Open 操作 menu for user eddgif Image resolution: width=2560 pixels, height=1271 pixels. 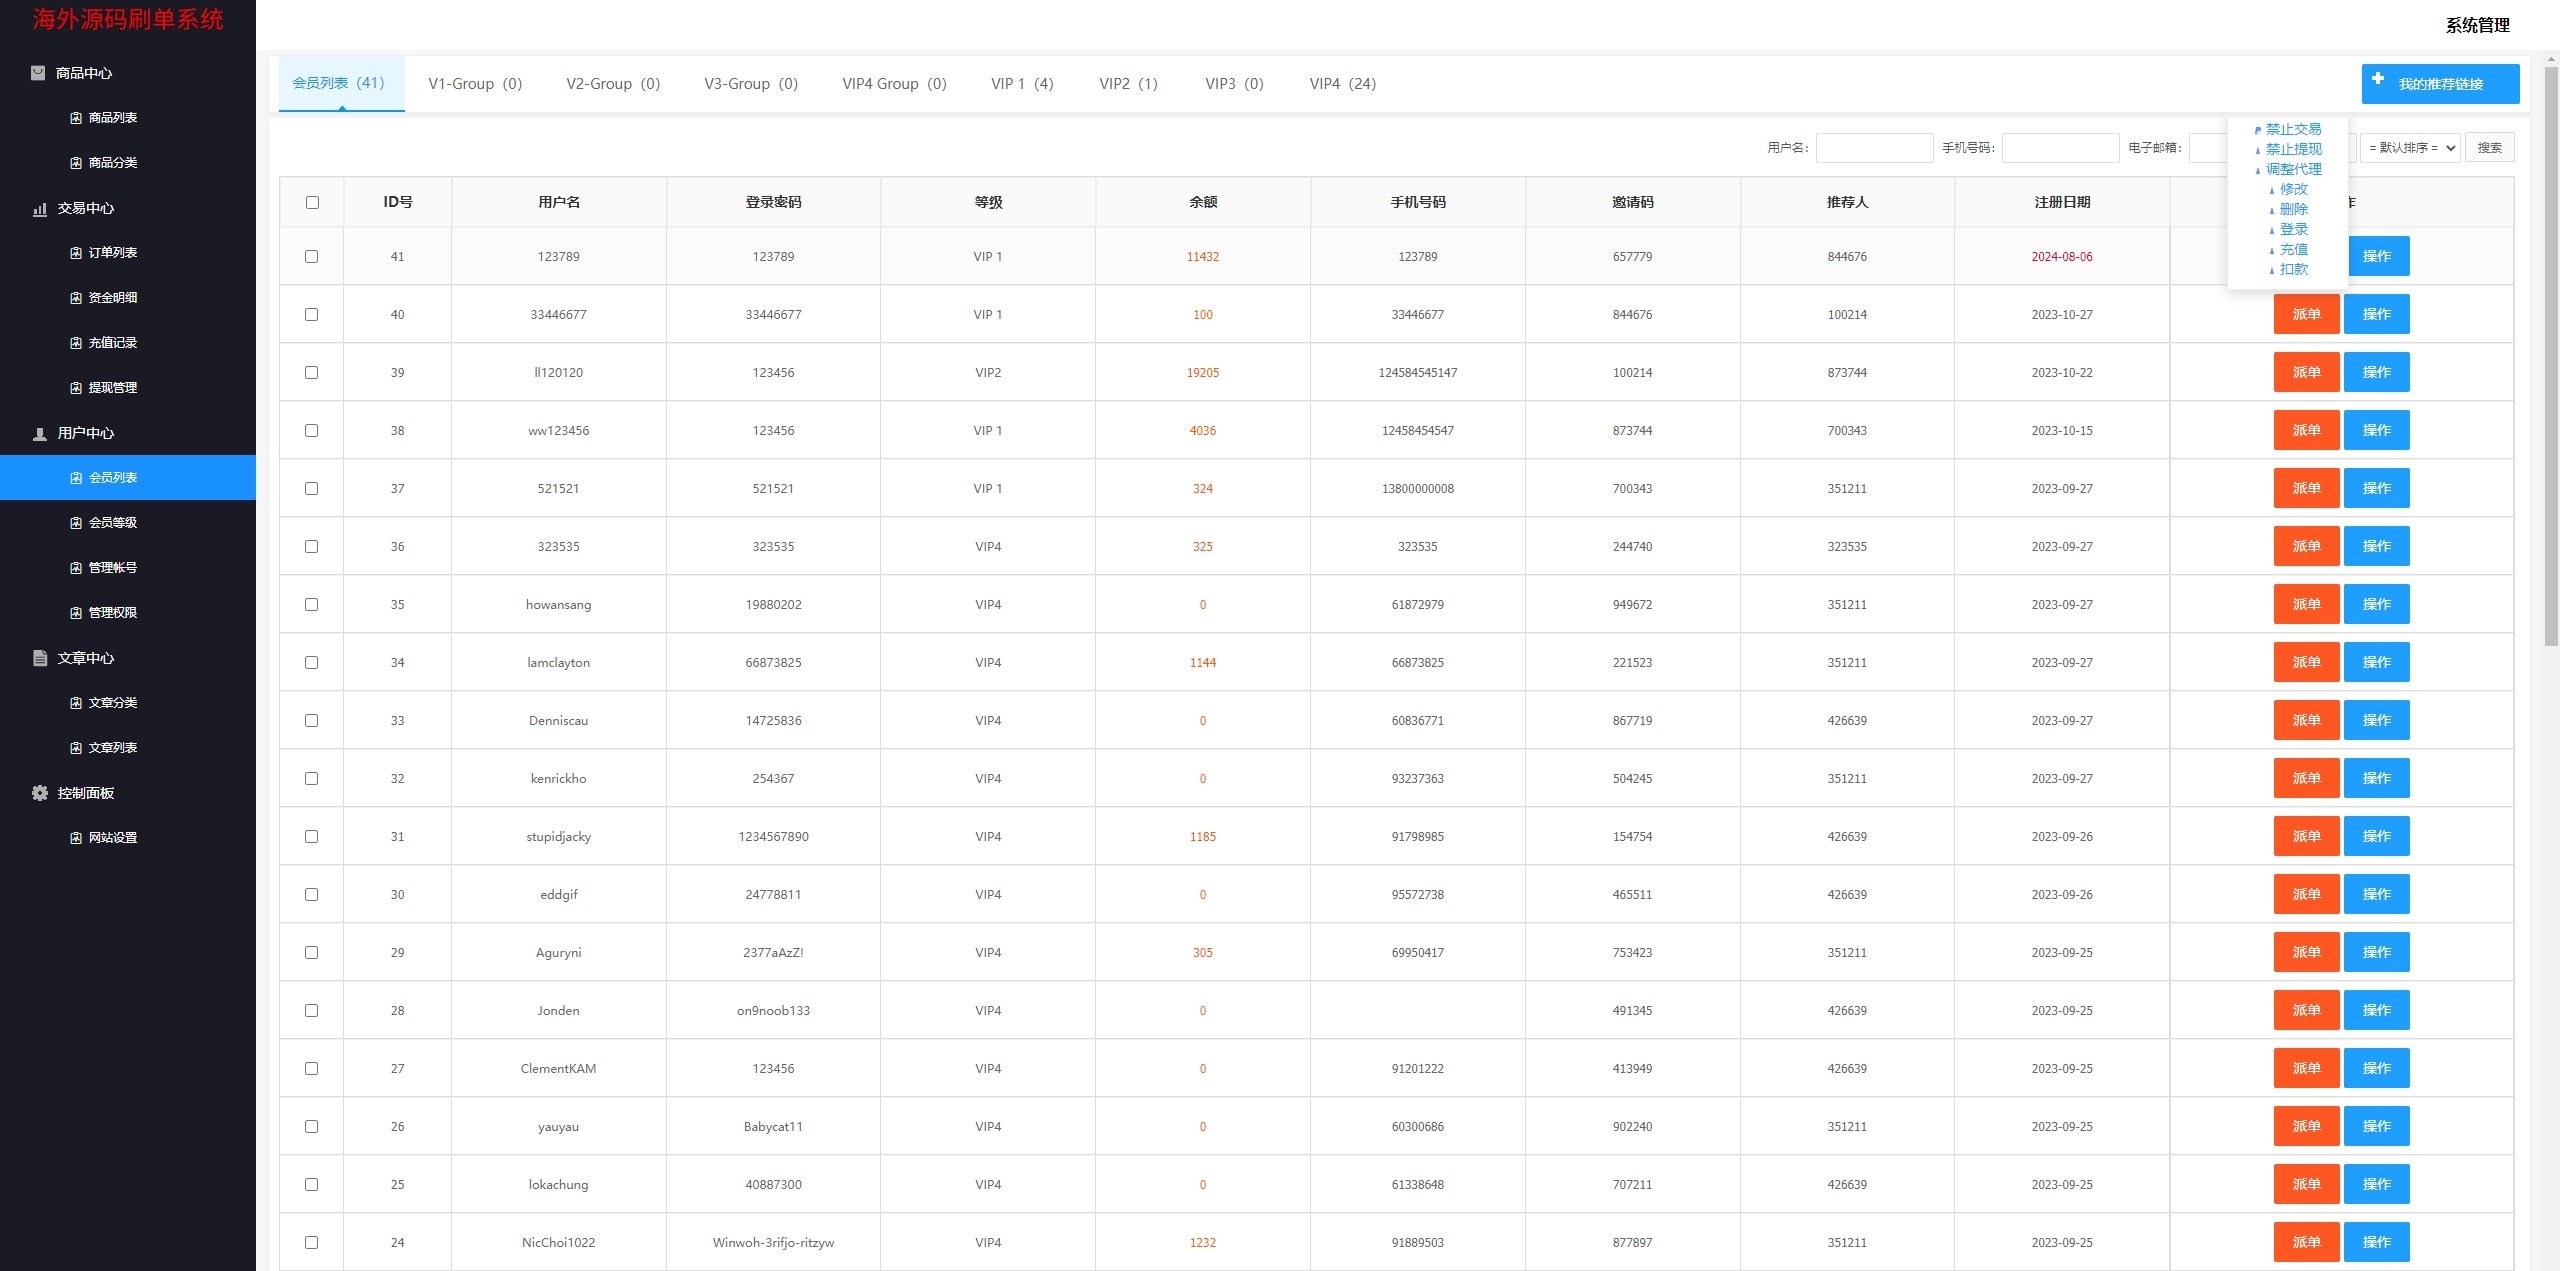(x=2376, y=894)
